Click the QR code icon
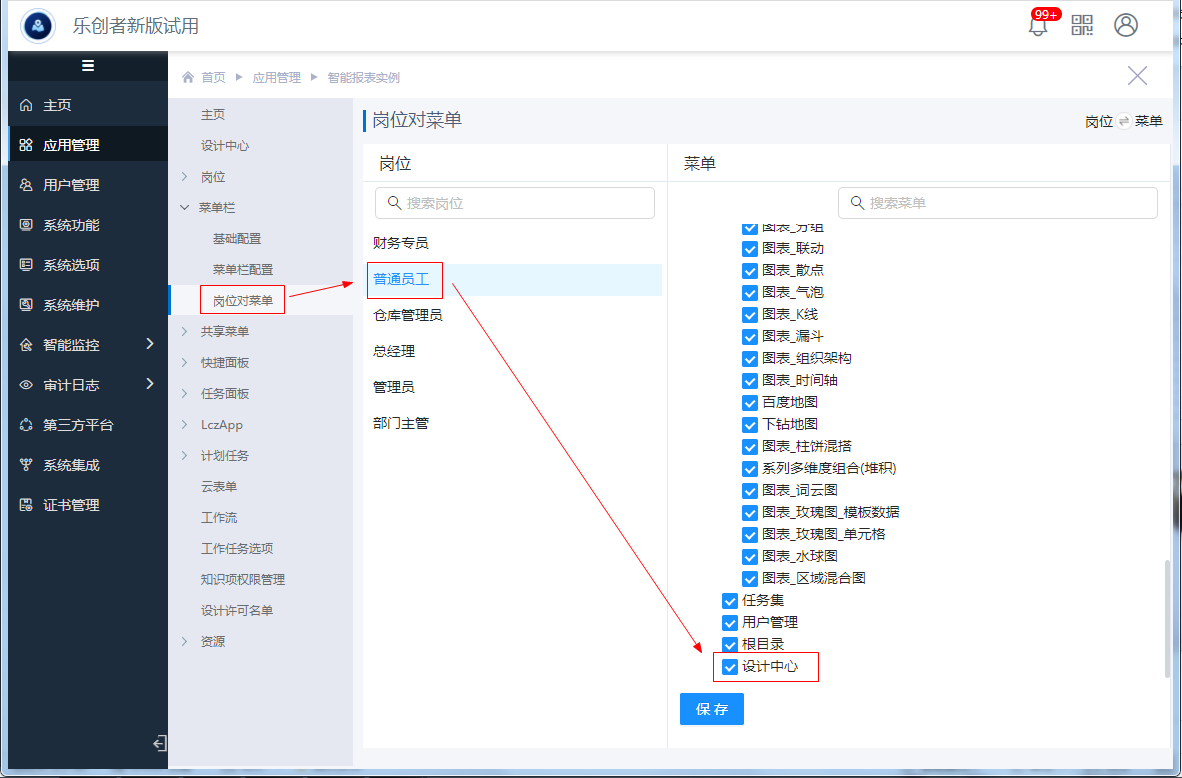The image size is (1182, 778). point(1082,25)
